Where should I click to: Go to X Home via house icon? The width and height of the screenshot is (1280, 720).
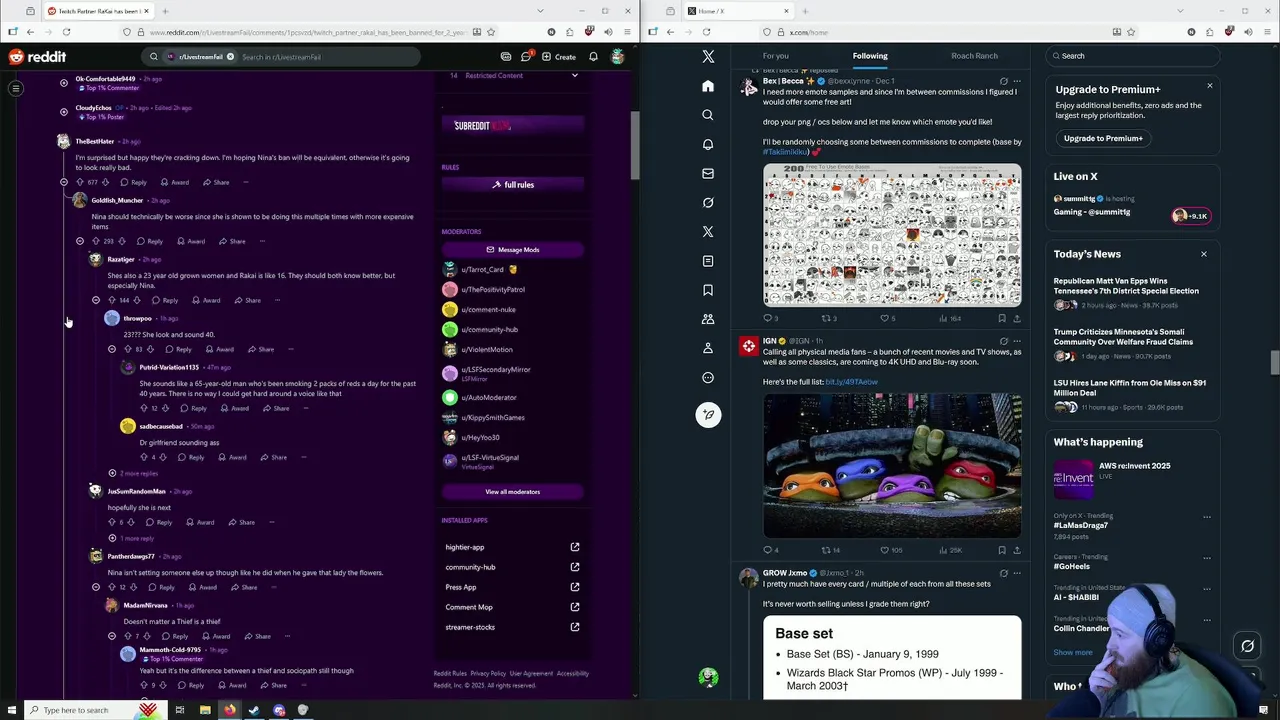click(x=708, y=86)
